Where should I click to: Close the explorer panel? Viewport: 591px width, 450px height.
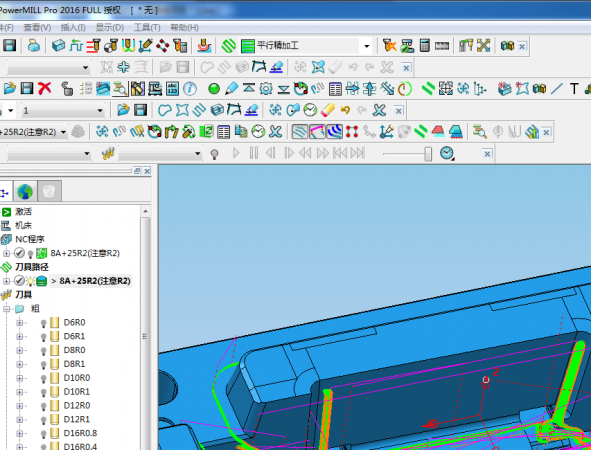point(147,171)
